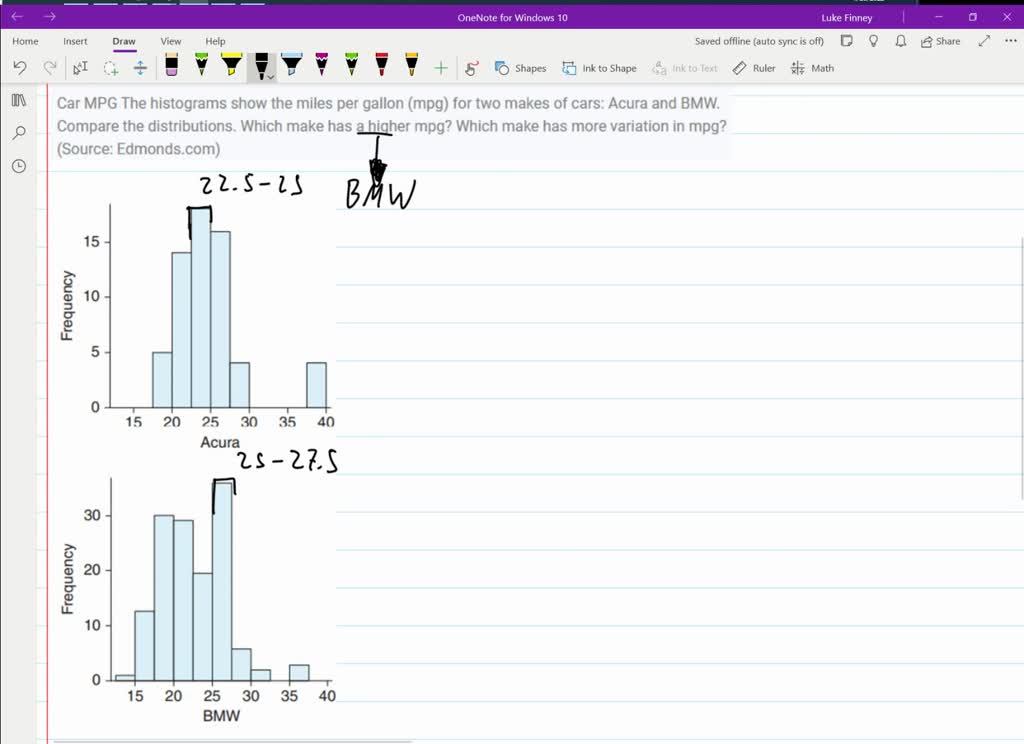Viewport: 1024px width, 744px height.
Task: Select the Draw tab
Action: [x=123, y=41]
